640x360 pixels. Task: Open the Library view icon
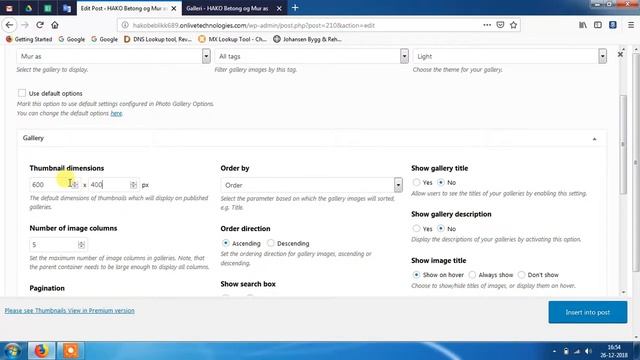(583, 25)
